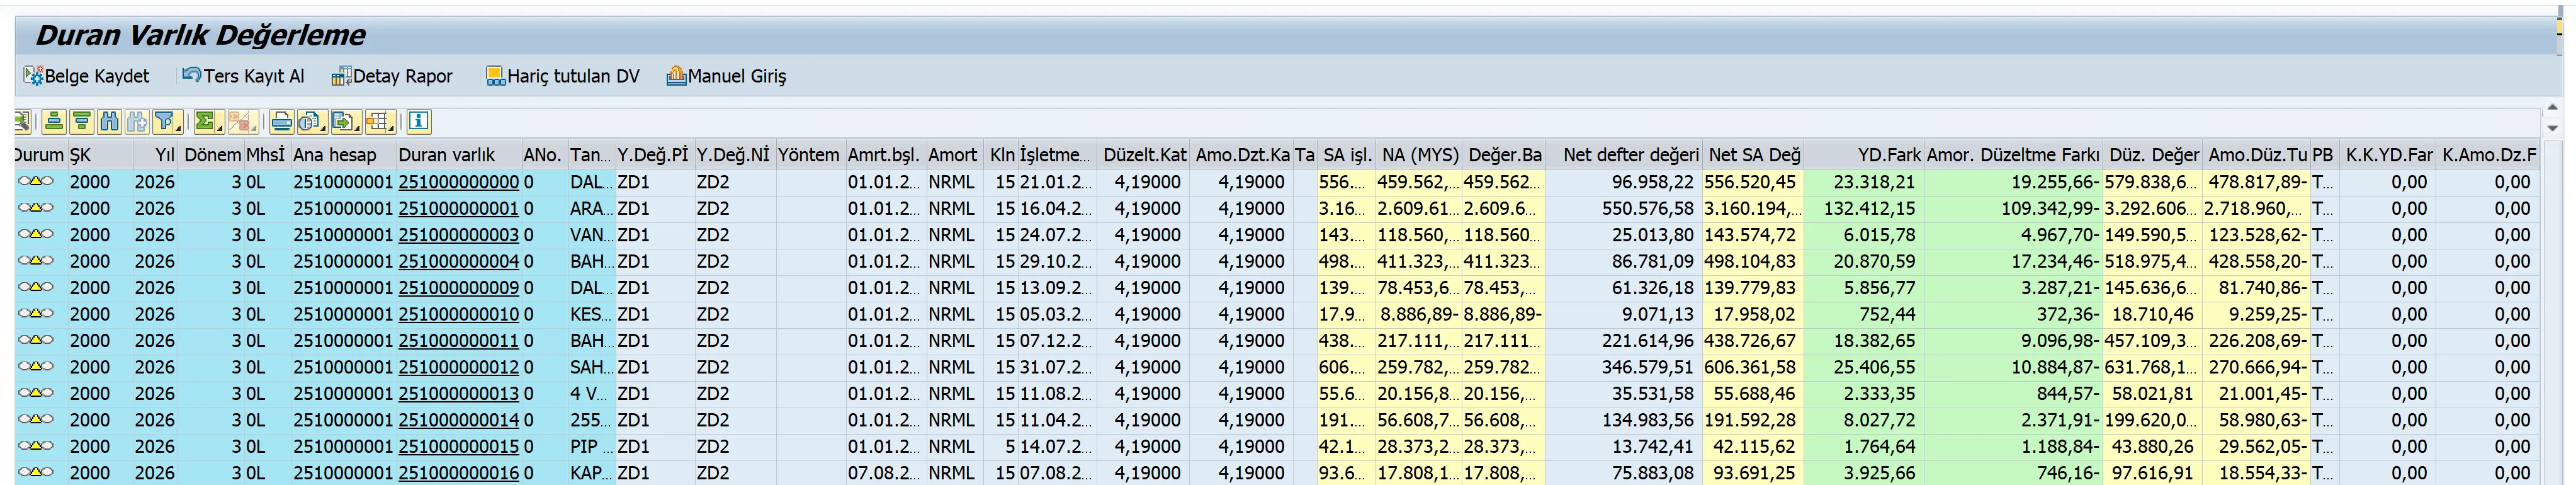
Task: Sort the grid in descending order
Action: click(82, 122)
